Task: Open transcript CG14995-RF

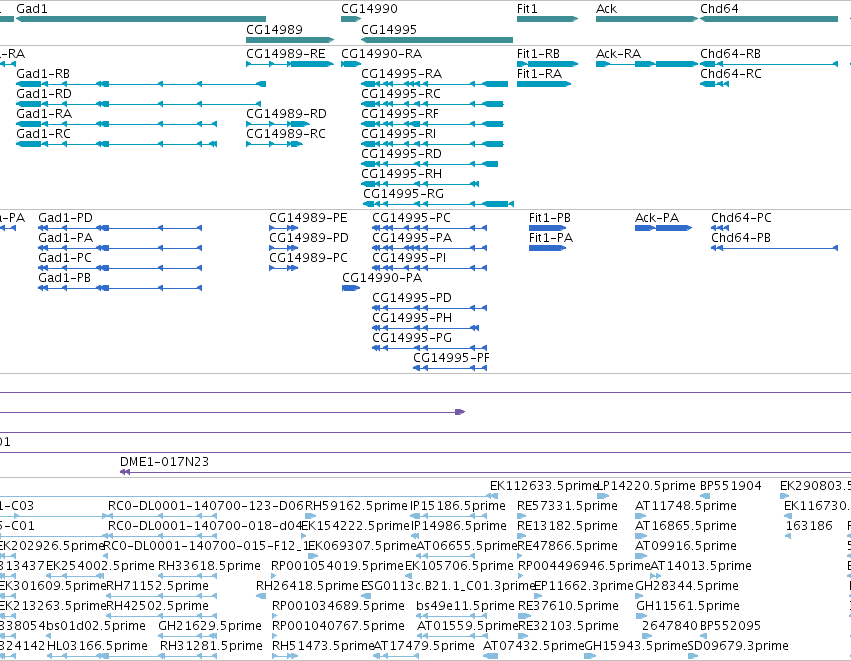Action: click(x=399, y=114)
